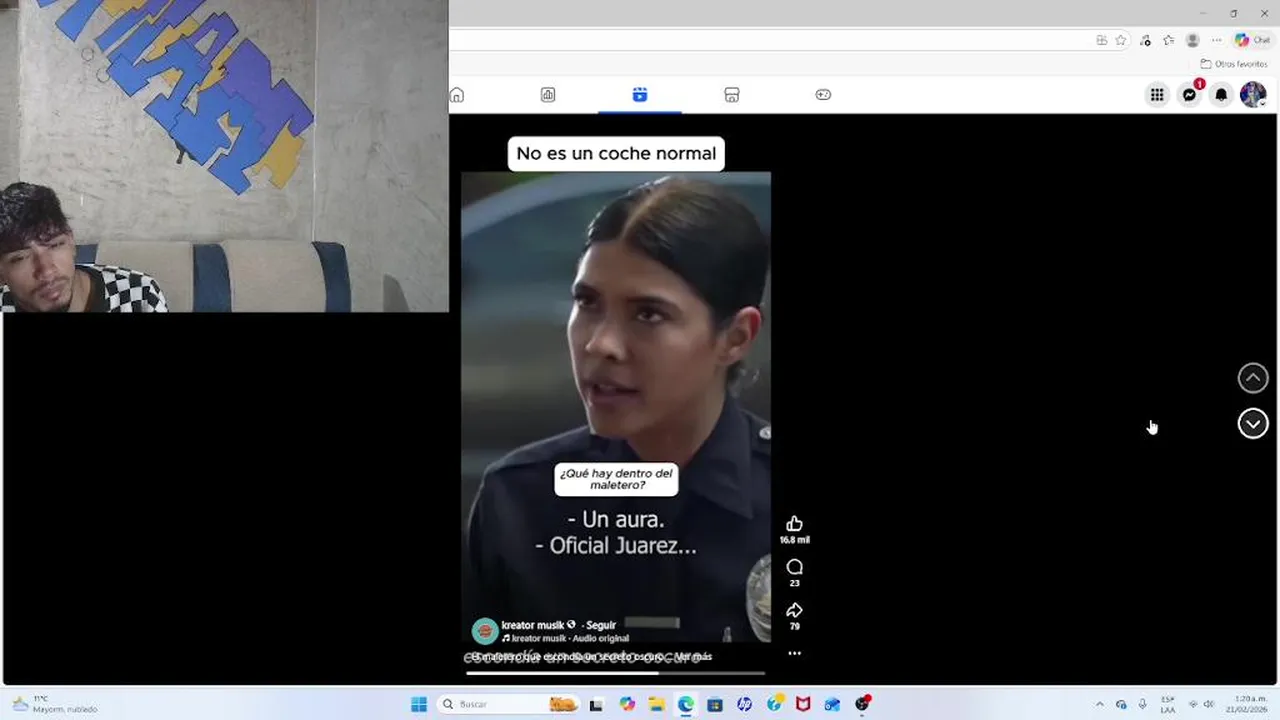This screenshot has width=1280, height=720.
Task: Open Edge split screen icon
Action: 1101,40
